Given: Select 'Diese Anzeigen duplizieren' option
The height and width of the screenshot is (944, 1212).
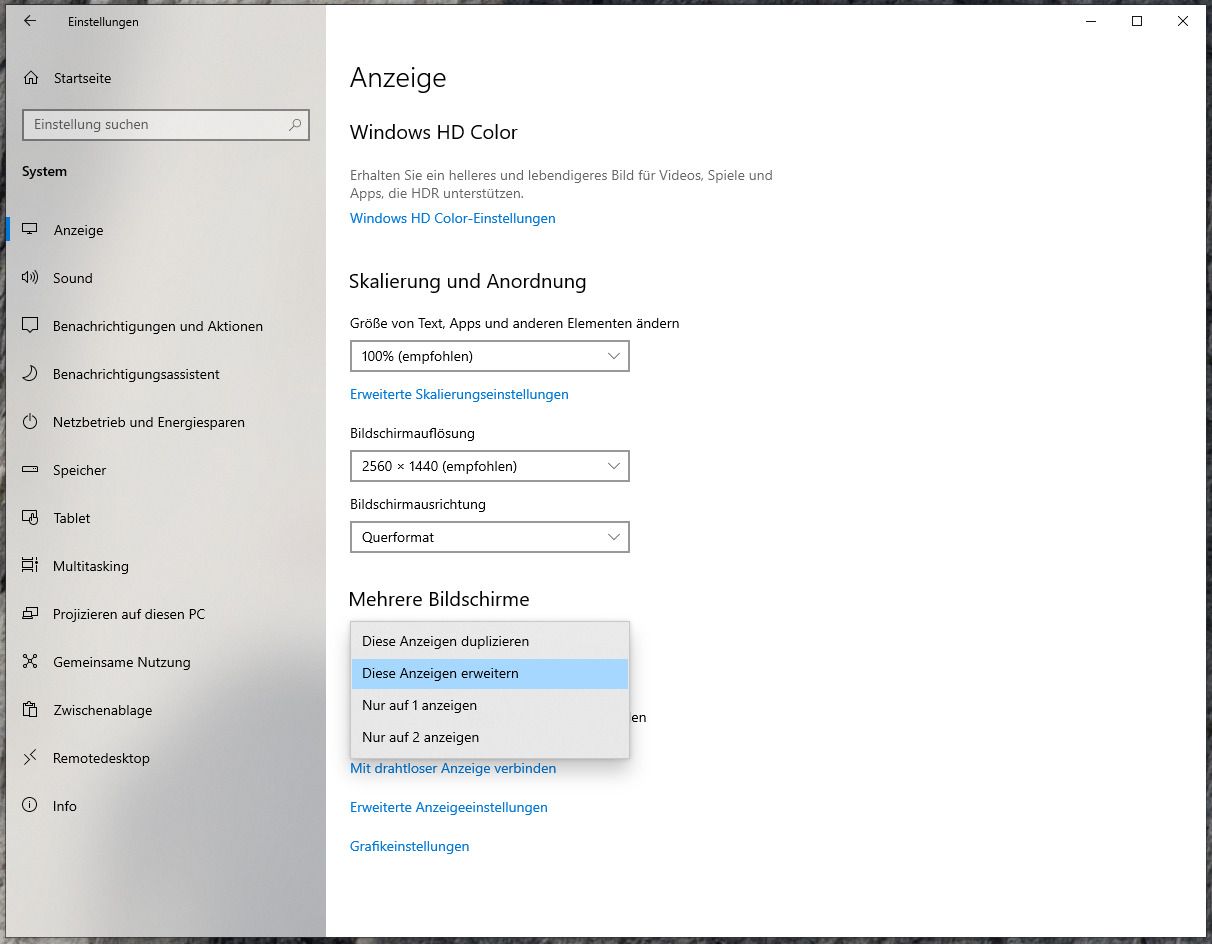Looking at the screenshot, I should click(x=446, y=641).
